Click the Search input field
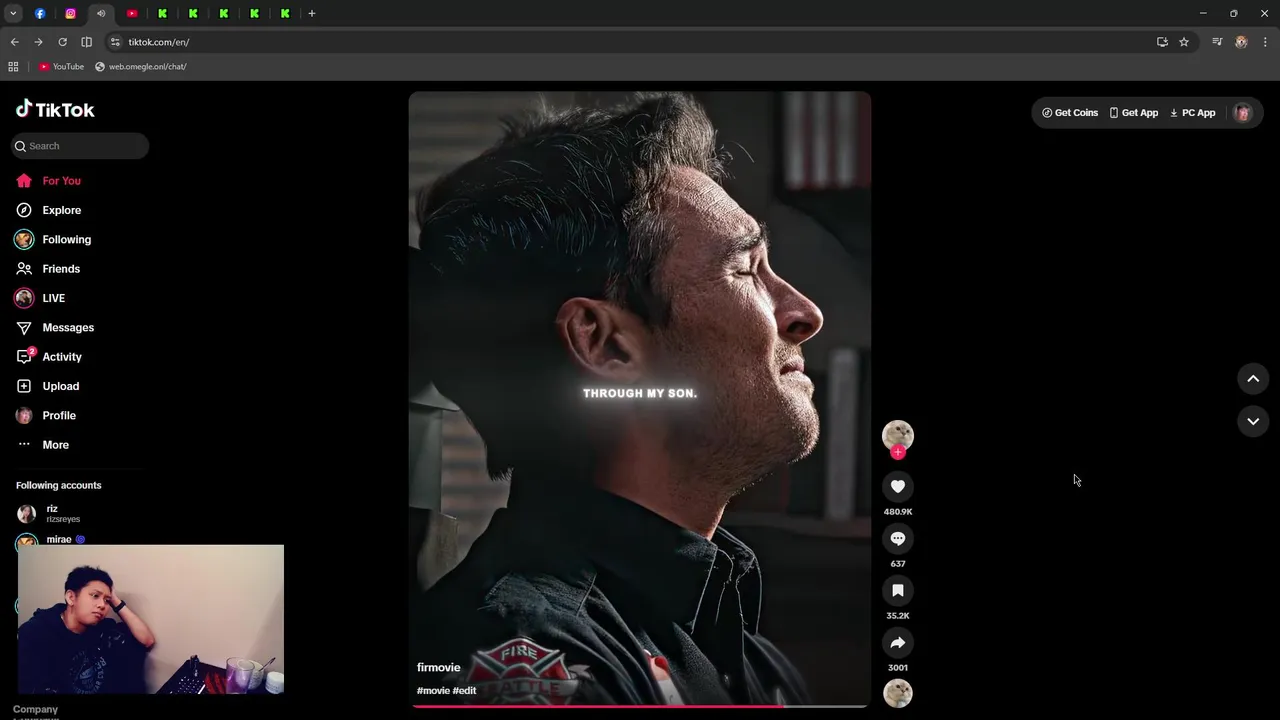The height and width of the screenshot is (720, 1280). tap(80, 146)
